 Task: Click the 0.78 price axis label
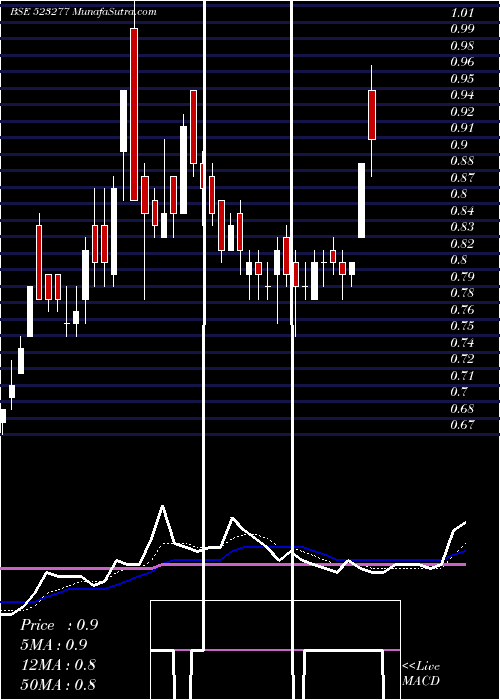pyautogui.click(x=461, y=293)
